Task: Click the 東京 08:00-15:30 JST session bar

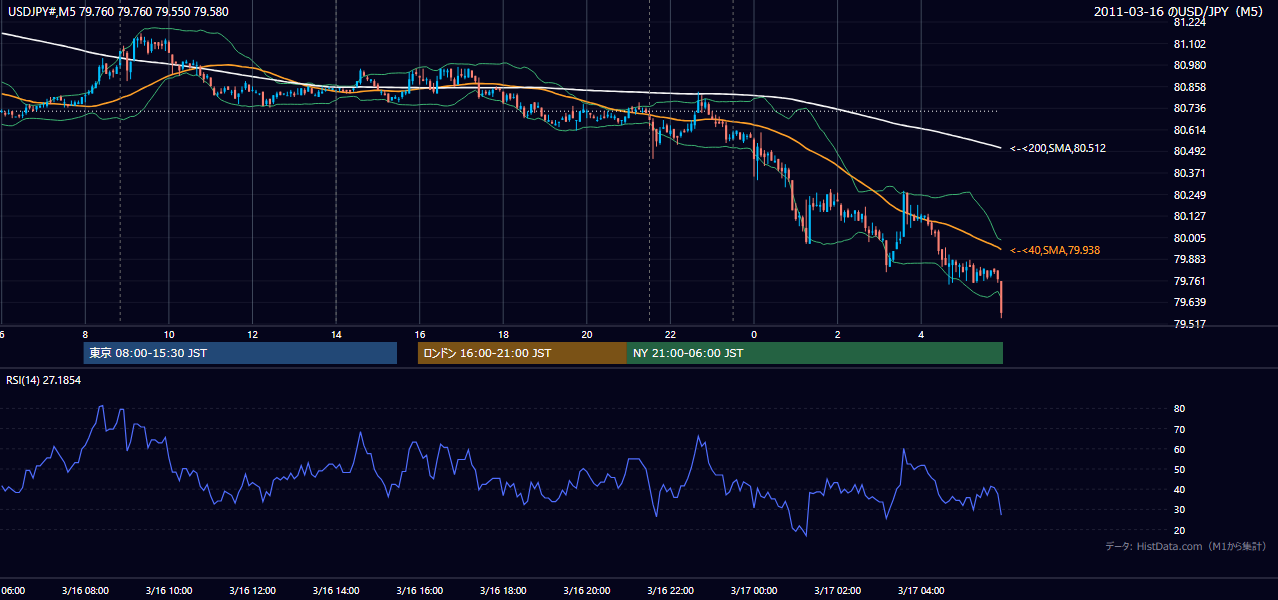Action: tap(240, 353)
